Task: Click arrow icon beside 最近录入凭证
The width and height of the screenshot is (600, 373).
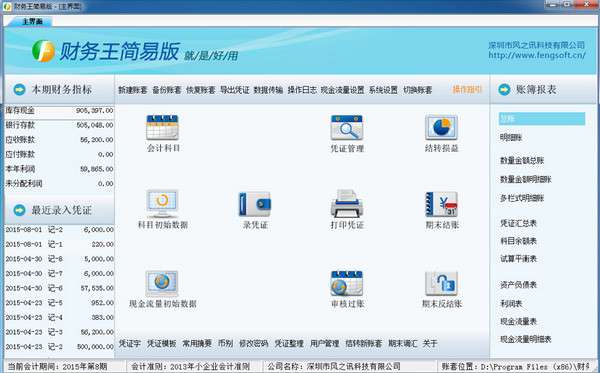Action: click(20, 210)
